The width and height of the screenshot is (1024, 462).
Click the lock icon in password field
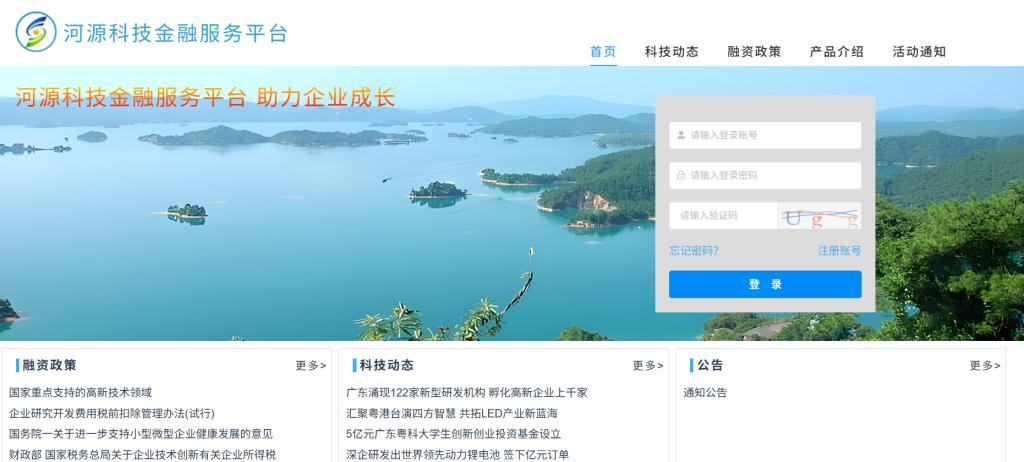pos(681,175)
